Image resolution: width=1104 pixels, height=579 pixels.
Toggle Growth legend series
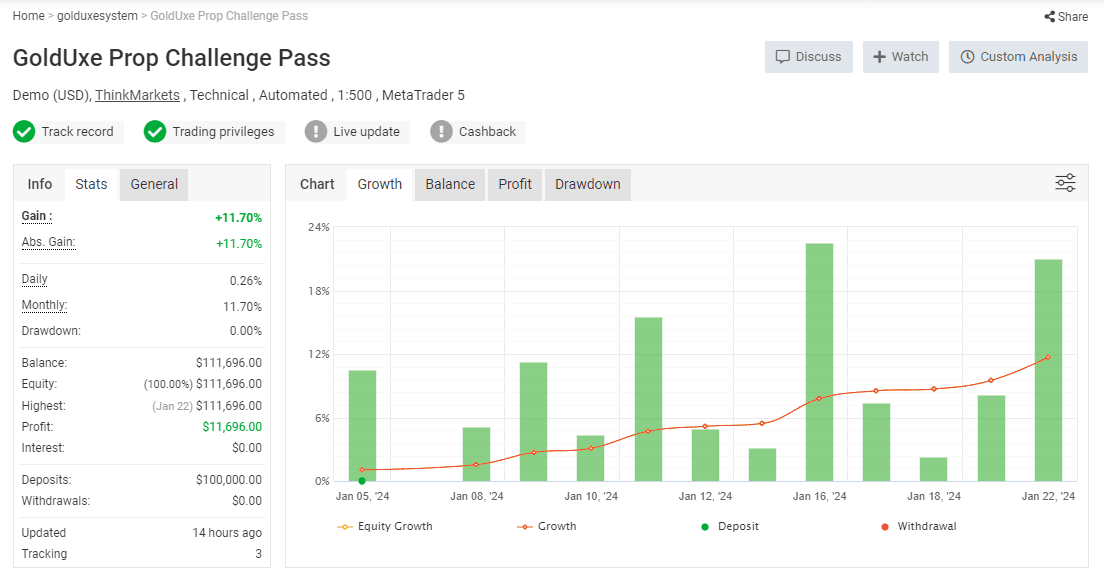click(547, 526)
